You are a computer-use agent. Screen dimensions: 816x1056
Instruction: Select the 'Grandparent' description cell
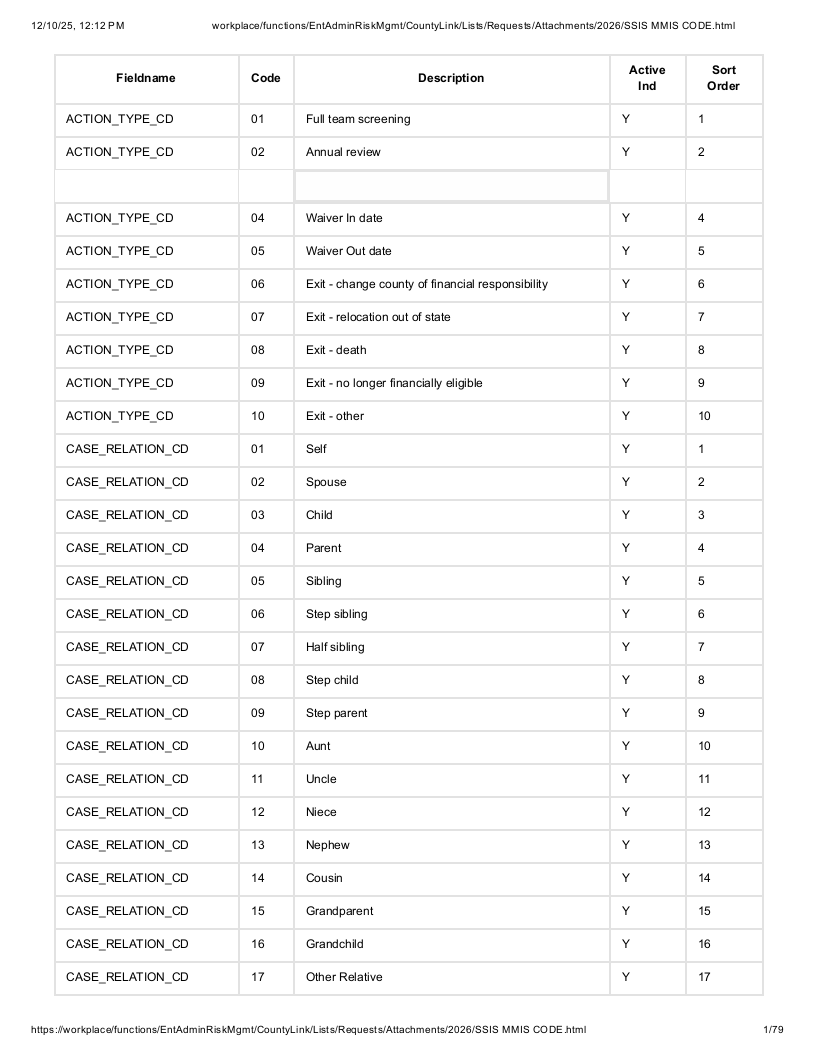click(451, 912)
